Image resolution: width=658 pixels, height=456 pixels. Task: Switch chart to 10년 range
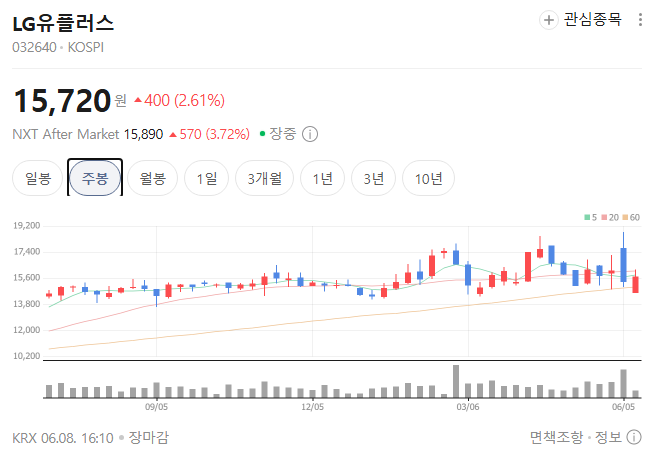[428, 178]
